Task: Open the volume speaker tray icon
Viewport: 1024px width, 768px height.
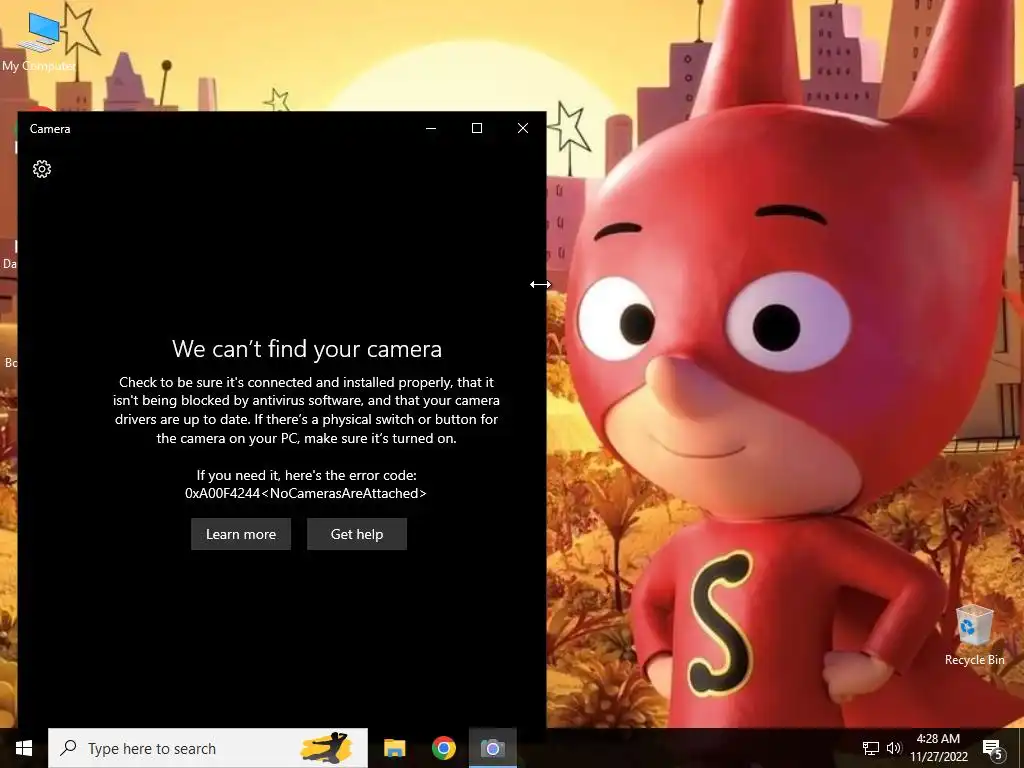Action: (x=894, y=748)
